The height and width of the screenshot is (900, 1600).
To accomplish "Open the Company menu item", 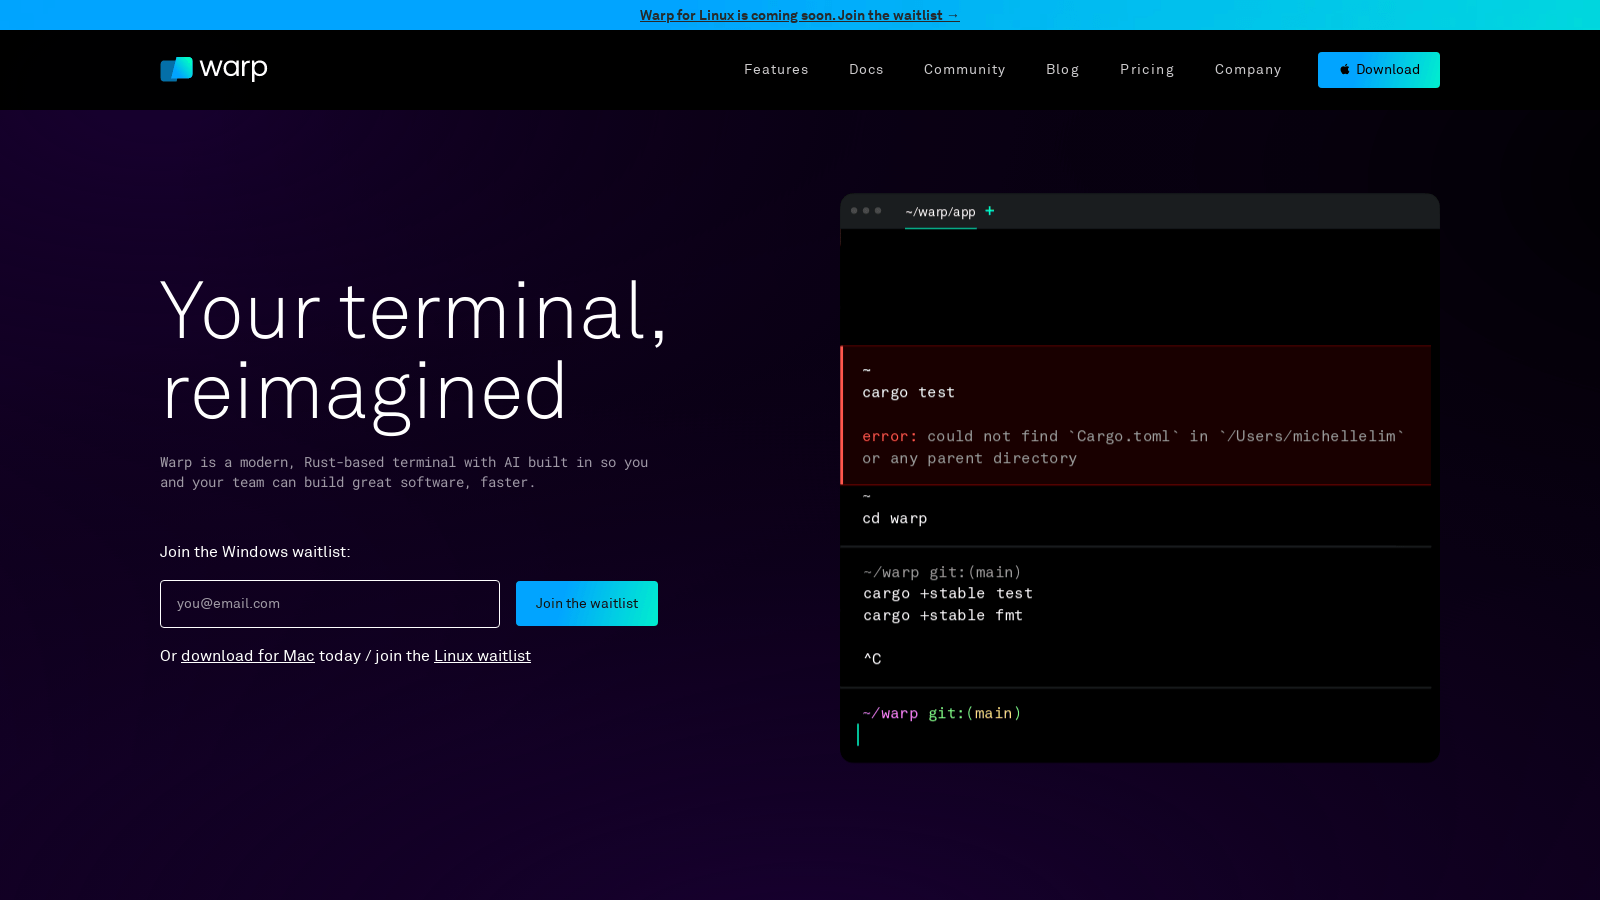I will tap(1248, 70).
